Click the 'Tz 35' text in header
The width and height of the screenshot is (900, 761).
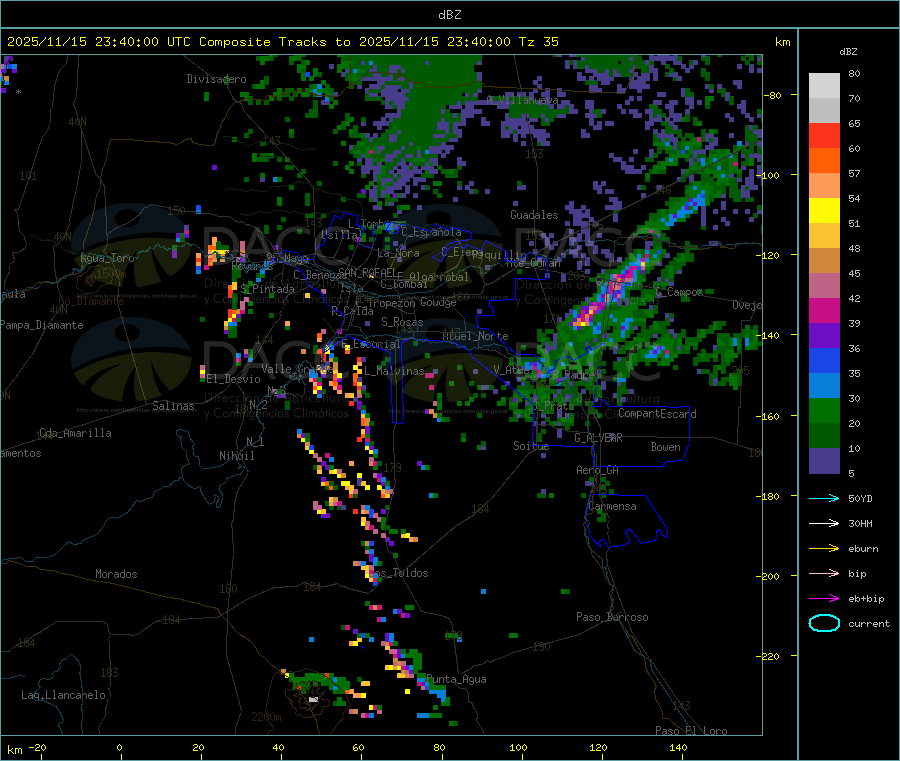pyautogui.click(x=538, y=42)
